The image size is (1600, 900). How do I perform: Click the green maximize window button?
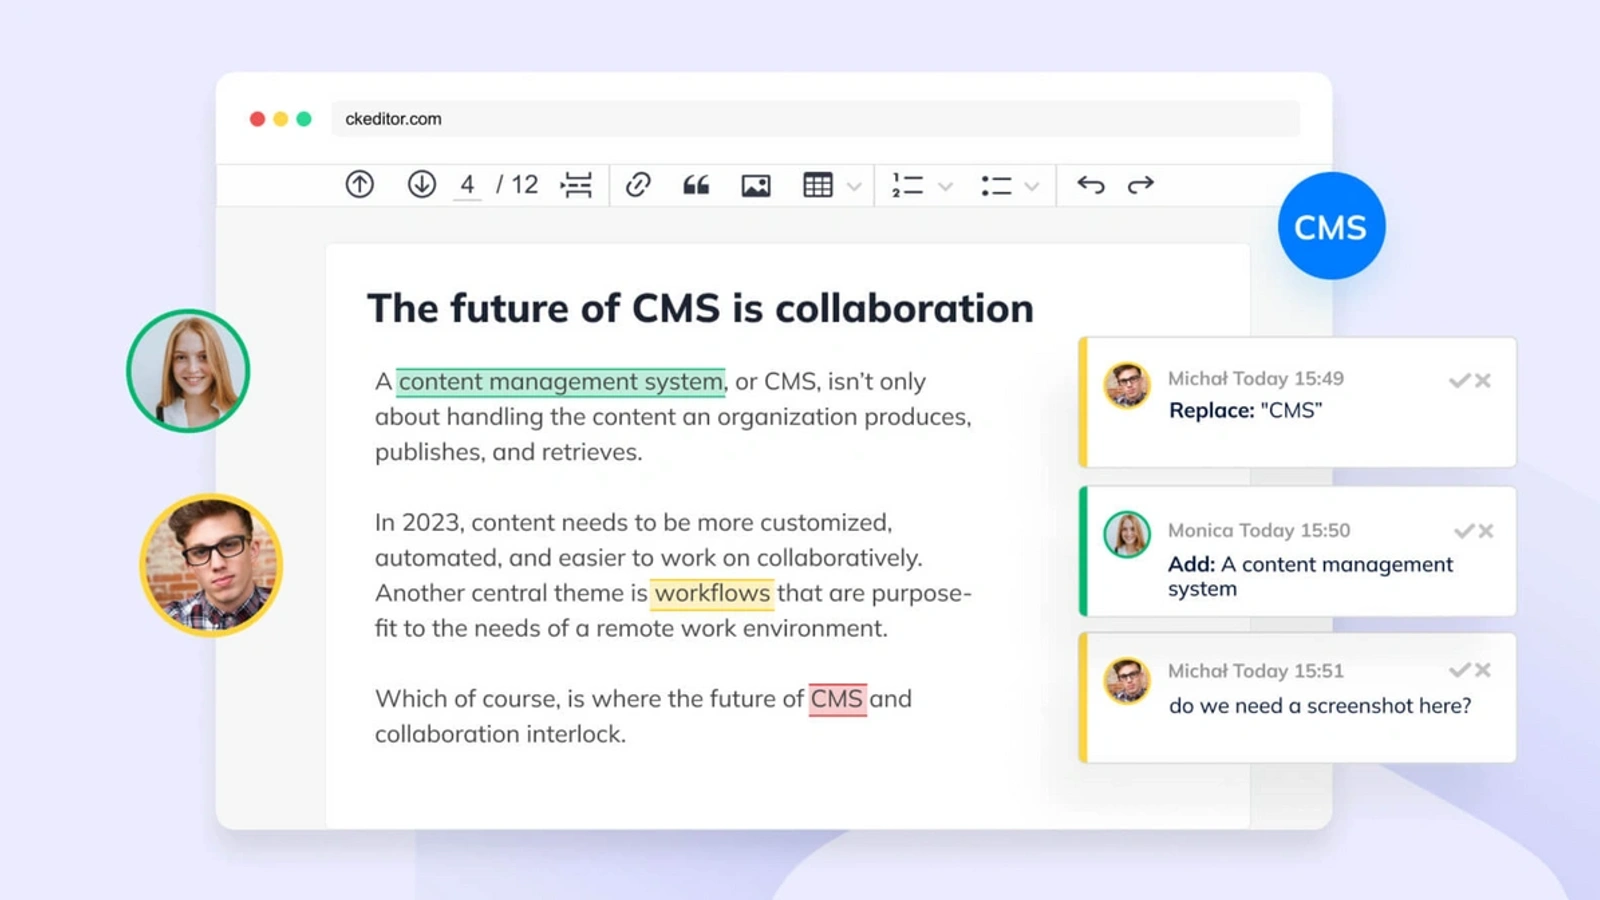coord(304,119)
